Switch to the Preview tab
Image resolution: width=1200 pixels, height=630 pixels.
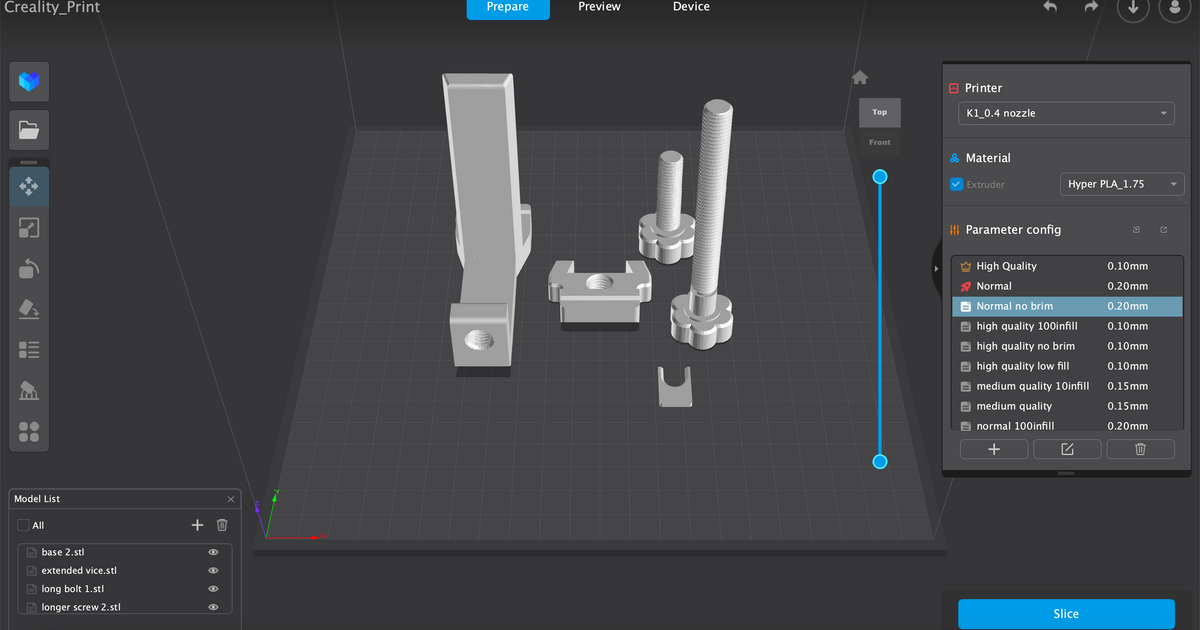pyautogui.click(x=599, y=8)
